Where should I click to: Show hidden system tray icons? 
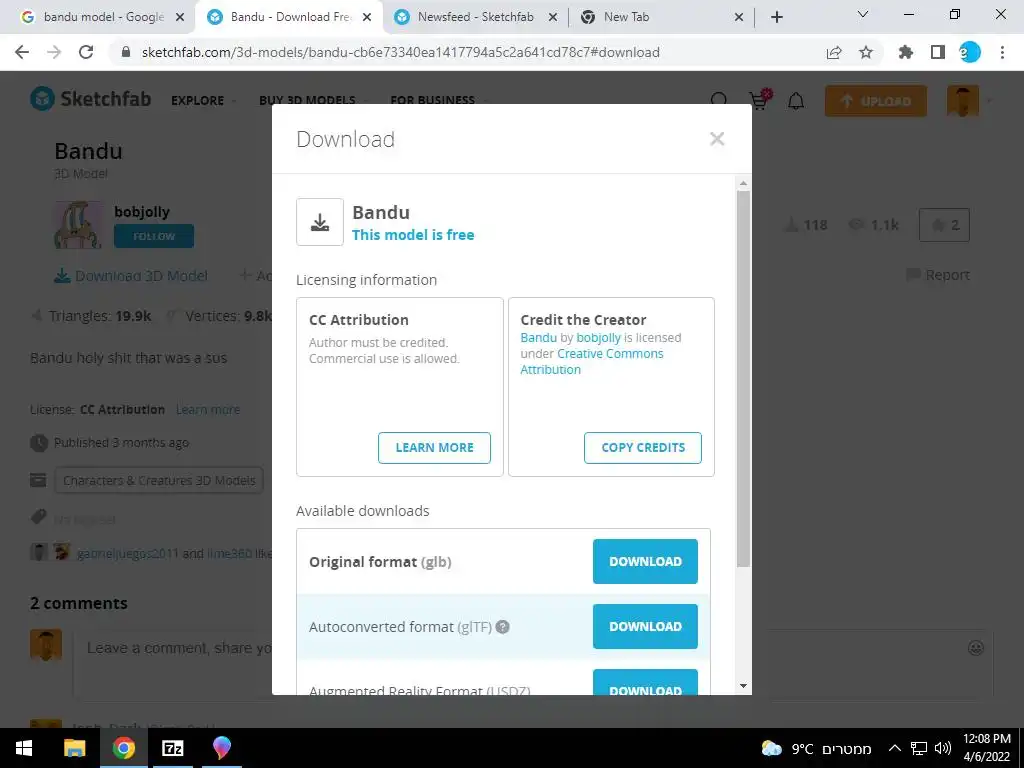(895, 748)
